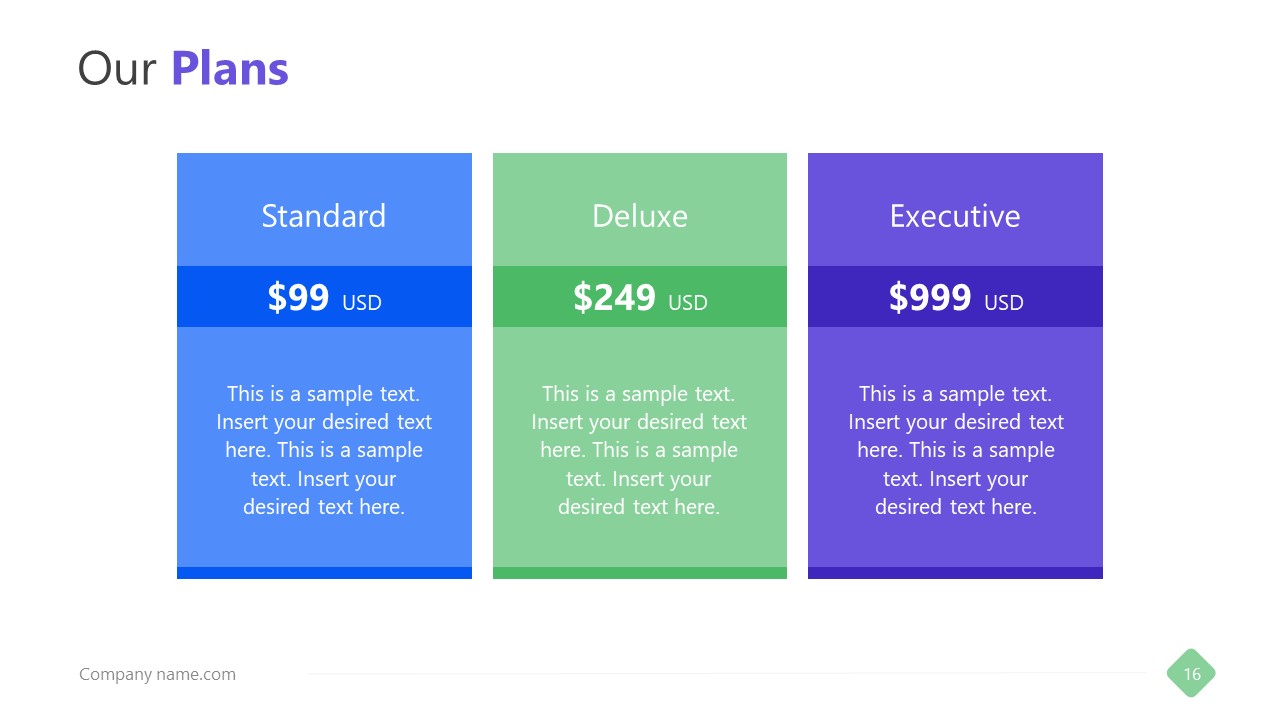Click the Company name.com footer text
This screenshot has height=720, width=1280.
click(x=157, y=674)
